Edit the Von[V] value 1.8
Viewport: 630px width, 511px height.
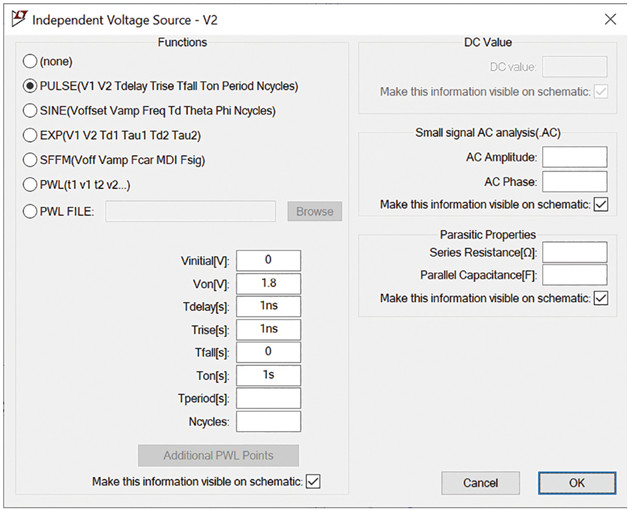click(x=268, y=284)
